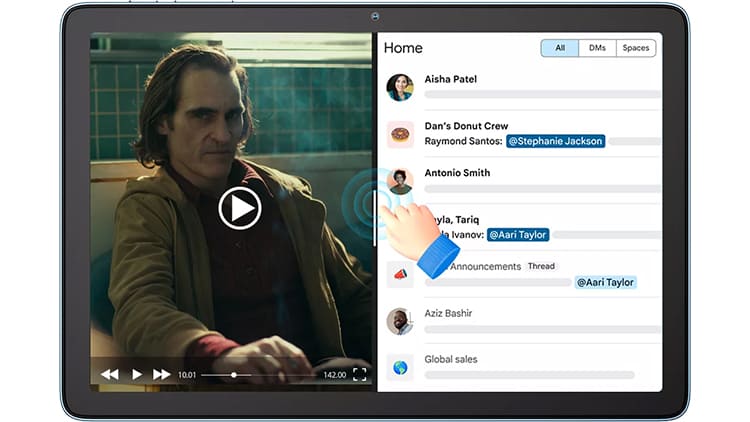Enter fullscreen using the expand icon
750x422 pixels.
360,374
